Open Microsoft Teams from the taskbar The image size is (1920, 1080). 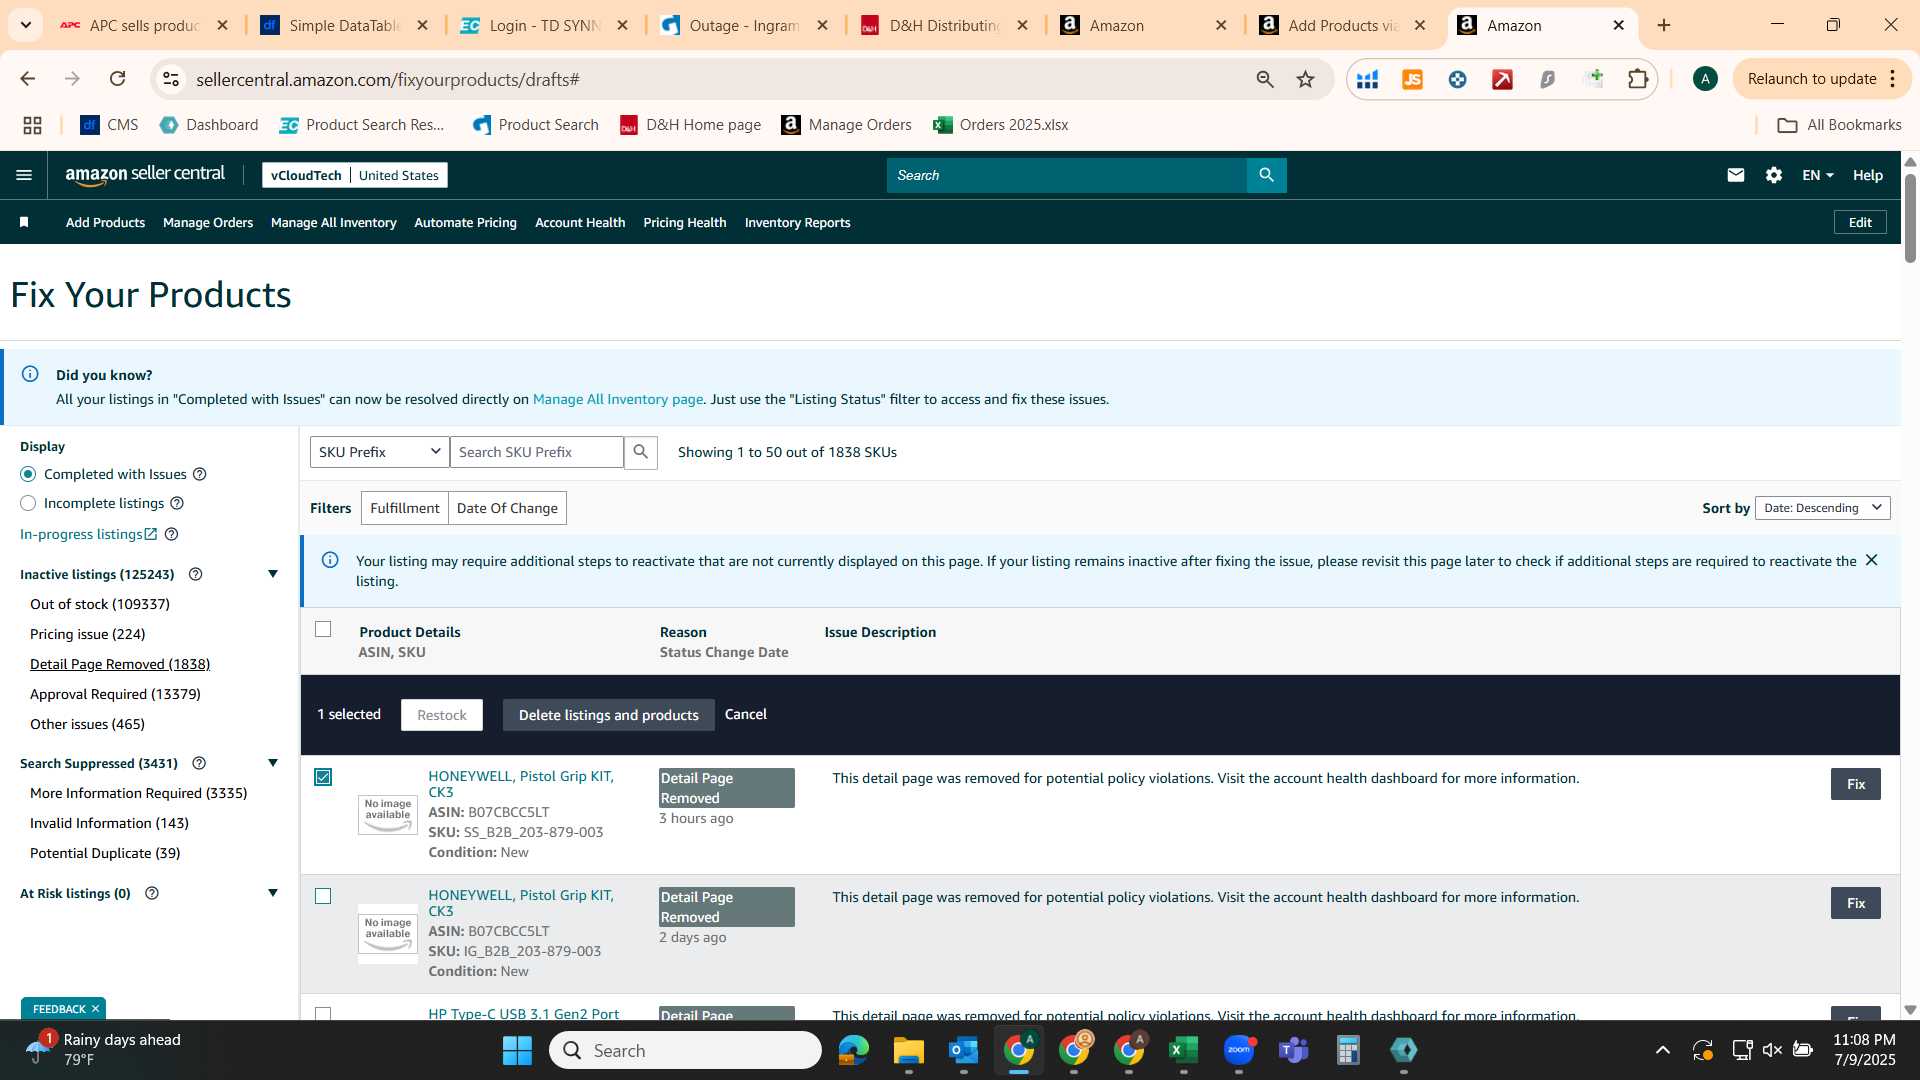[x=1294, y=1050]
